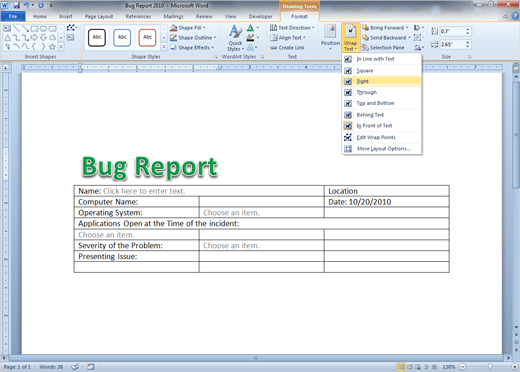The width and height of the screenshot is (520, 372).
Task: Select the star shape
Action: [x=52, y=47]
